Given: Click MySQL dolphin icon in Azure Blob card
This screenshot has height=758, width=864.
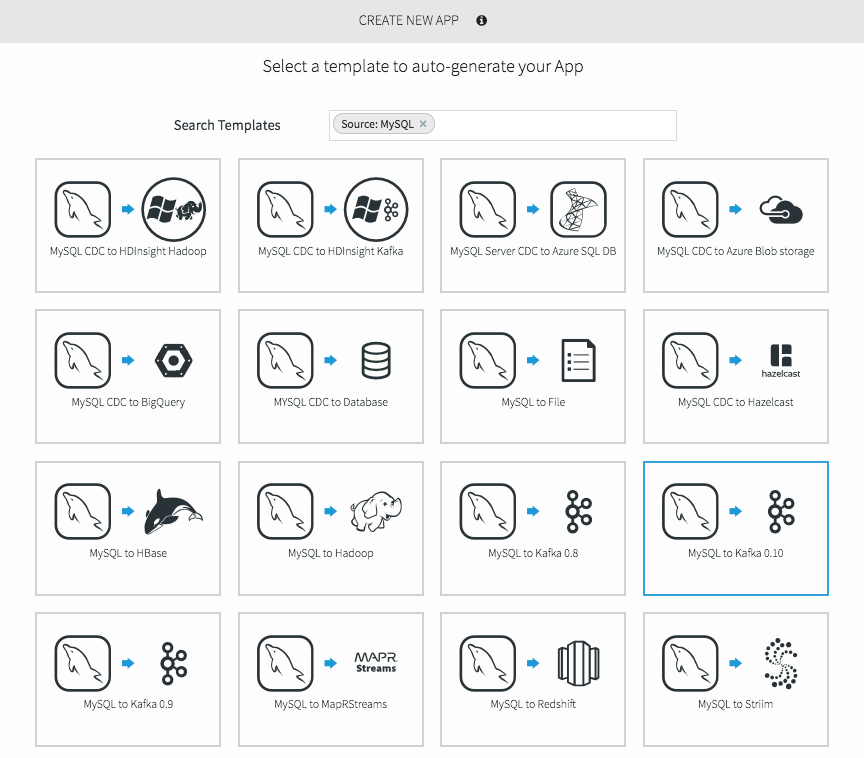Looking at the screenshot, I should (x=690, y=209).
